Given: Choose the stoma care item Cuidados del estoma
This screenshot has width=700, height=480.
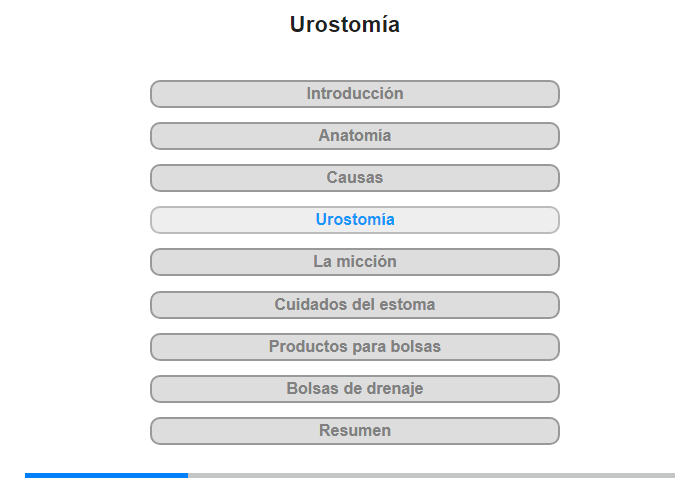Looking at the screenshot, I should [x=354, y=305].
